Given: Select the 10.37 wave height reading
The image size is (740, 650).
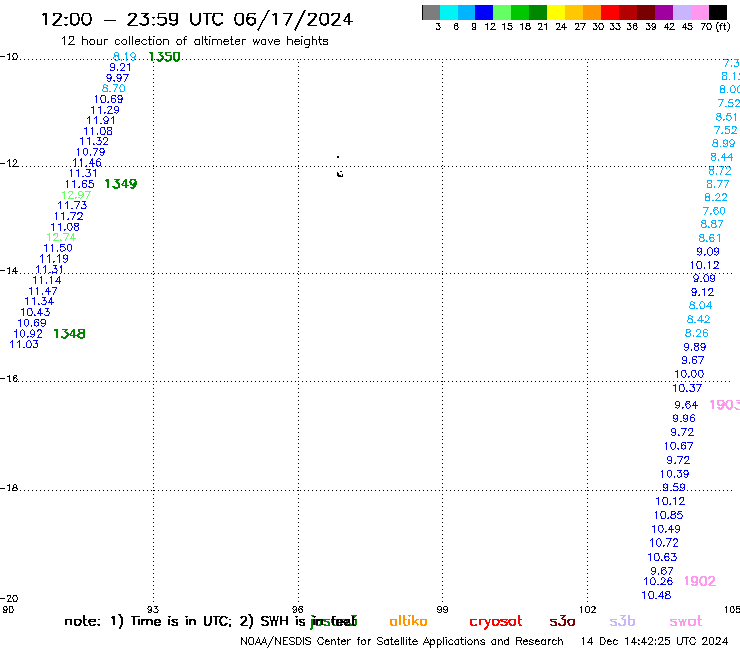Looking at the screenshot, I should [687, 388].
